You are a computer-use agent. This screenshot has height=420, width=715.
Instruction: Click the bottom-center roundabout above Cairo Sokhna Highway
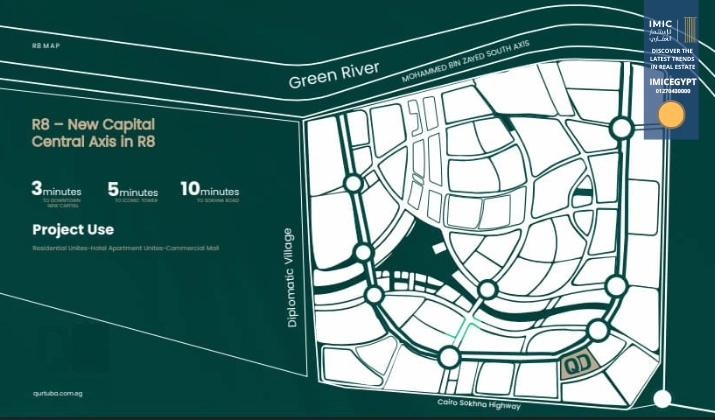click(x=449, y=358)
